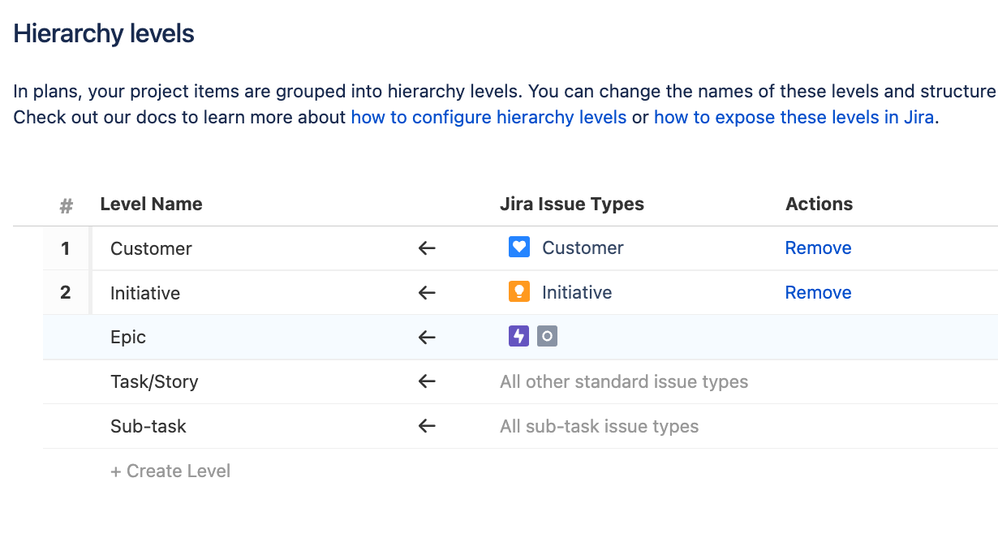This screenshot has height=534, width=998.
Task: Open the 'how to configure hierarchy levels' link
Action: pyautogui.click(x=488, y=117)
